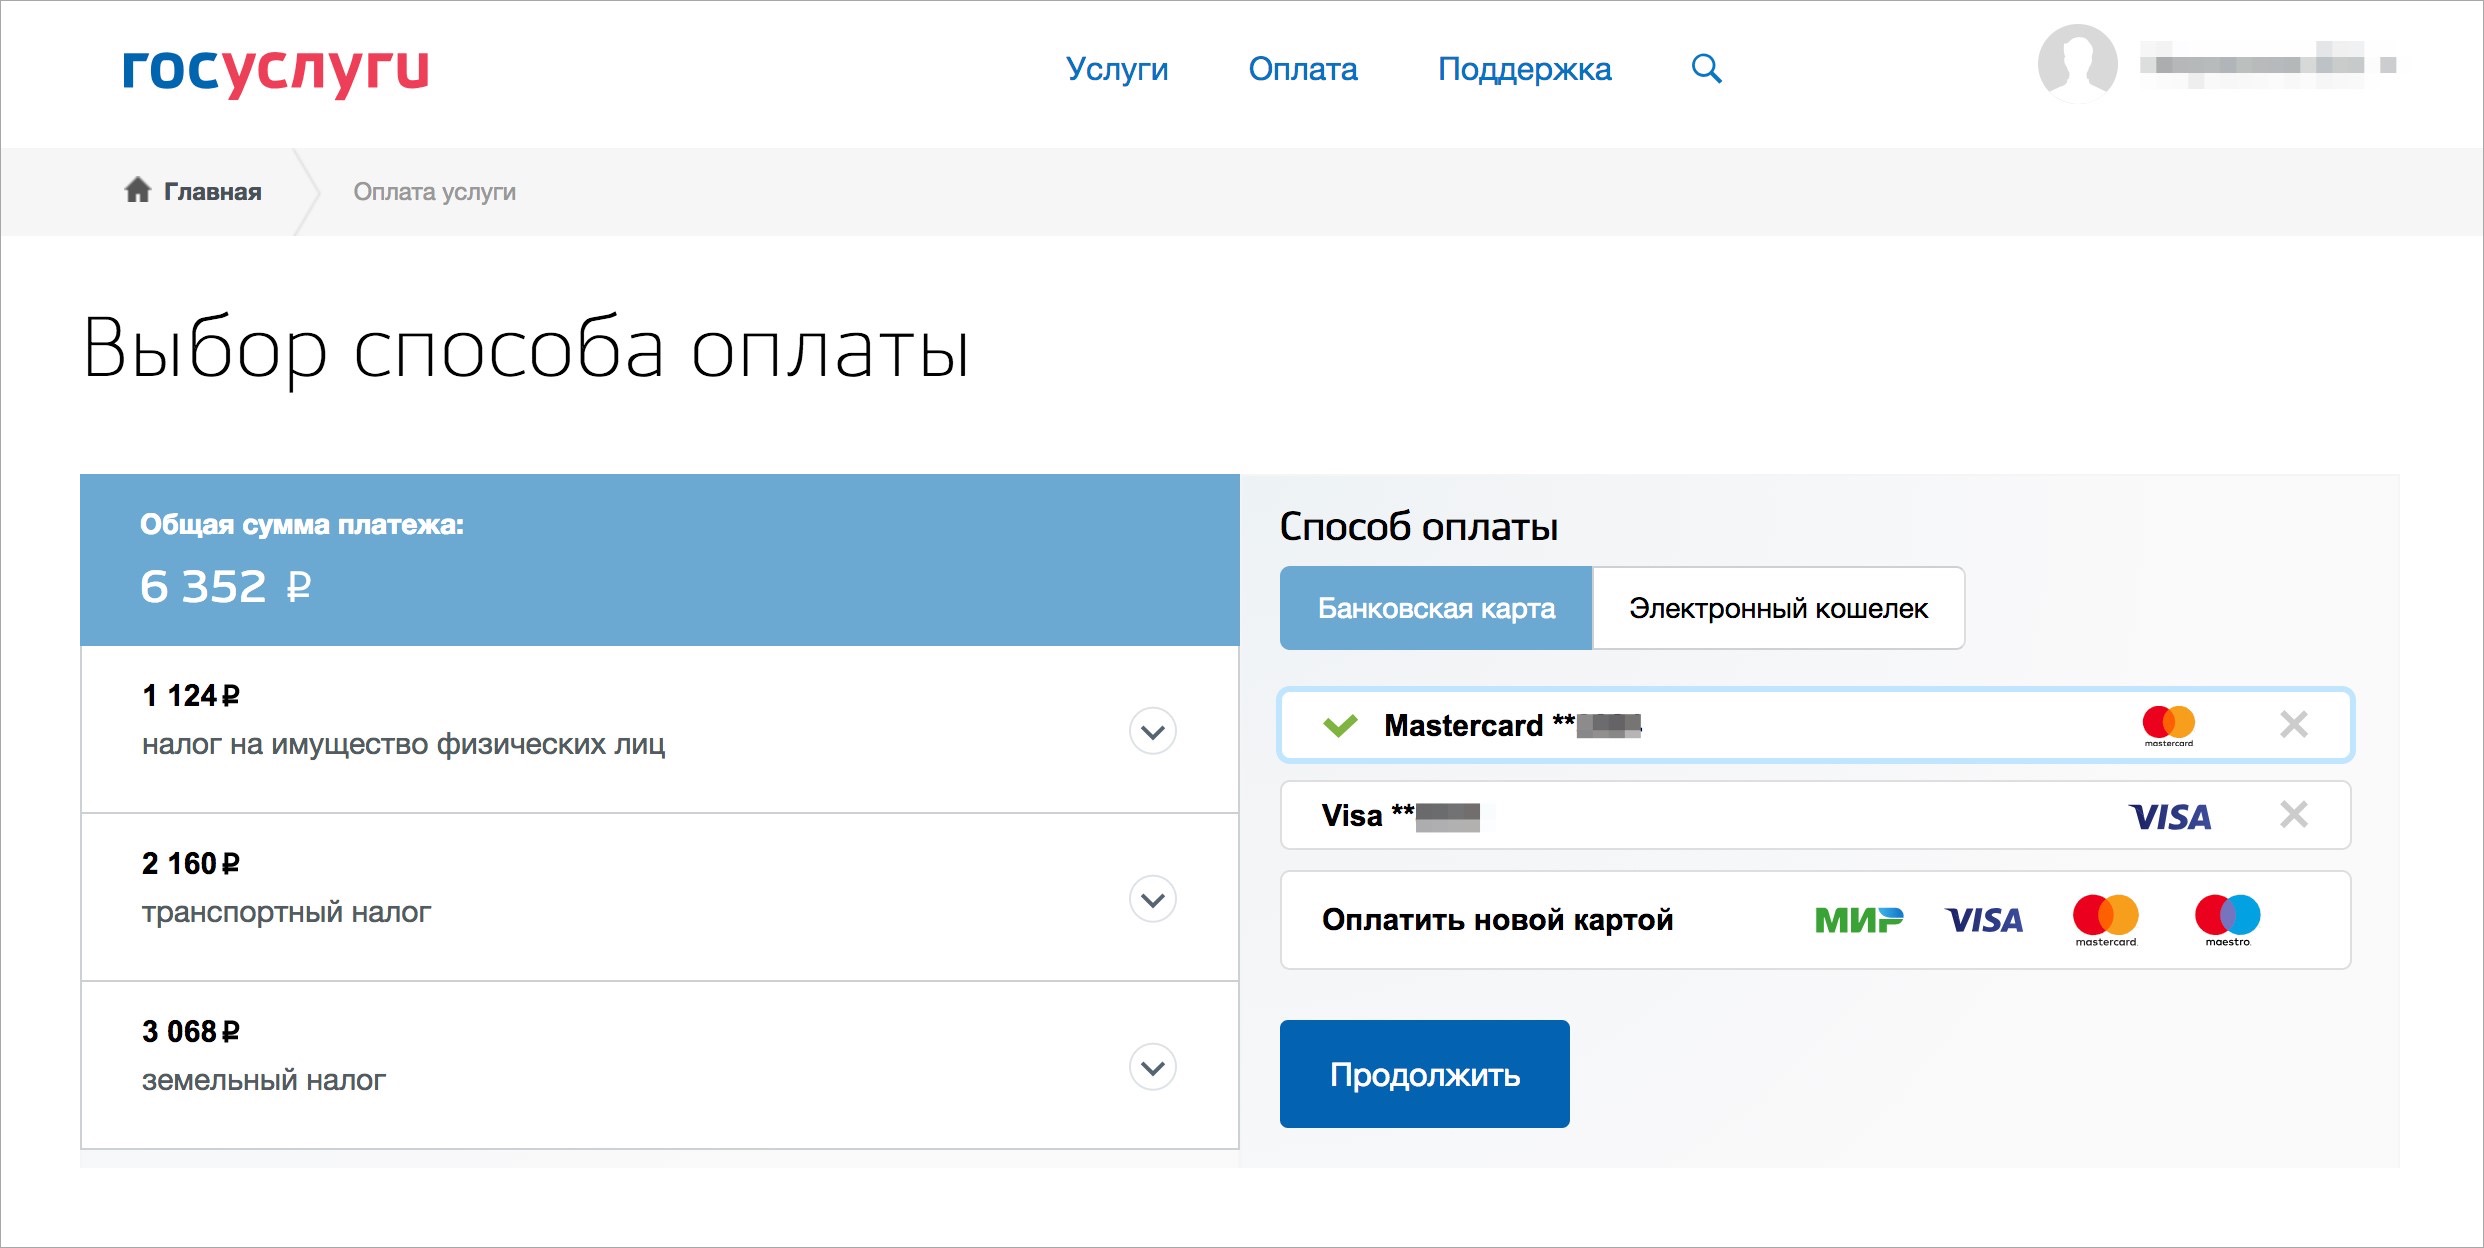Choose 'Оплатить новой картой' option
This screenshot has height=1248, width=2484.
(1497, 920)
